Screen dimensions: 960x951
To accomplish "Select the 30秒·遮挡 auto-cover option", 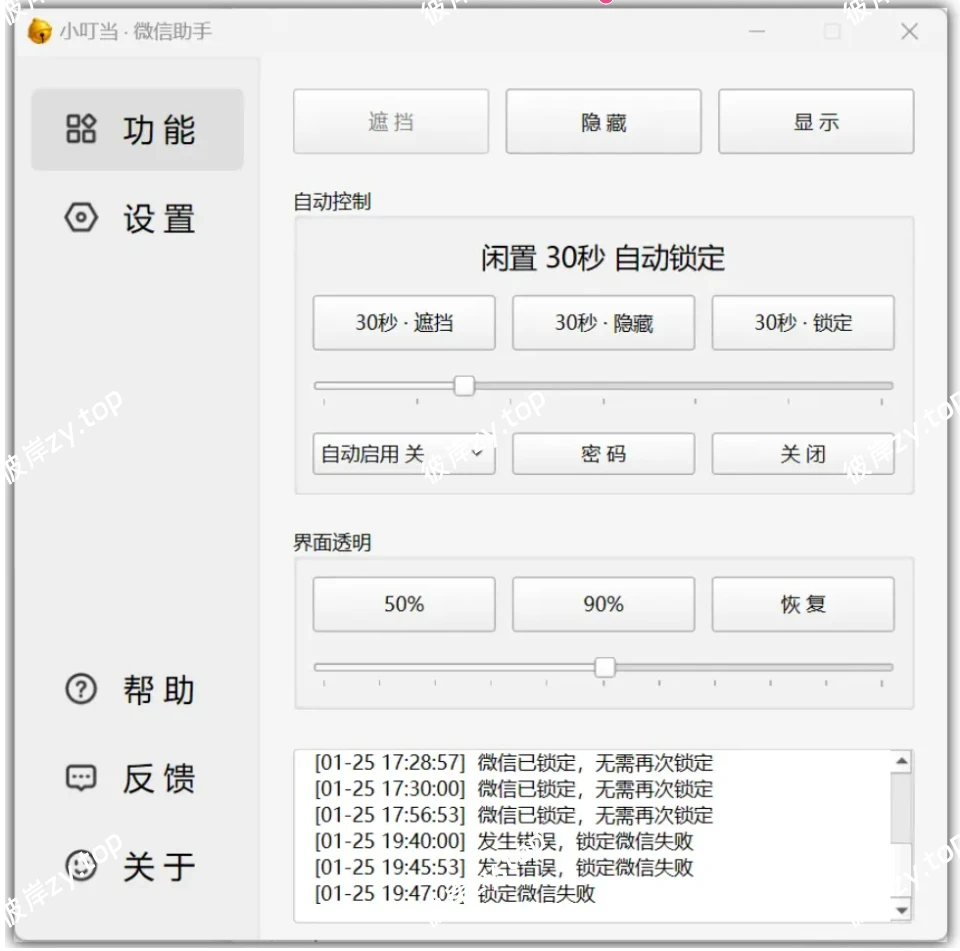I will click(x=403, y=322).
